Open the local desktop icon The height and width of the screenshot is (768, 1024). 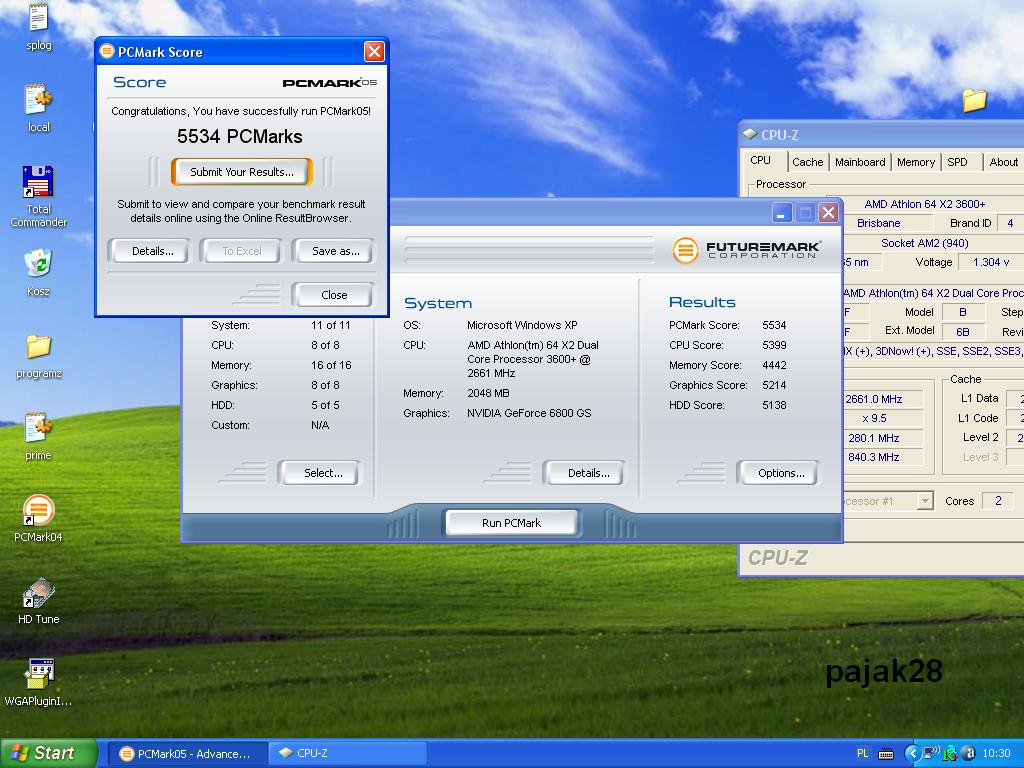[38, 100]
